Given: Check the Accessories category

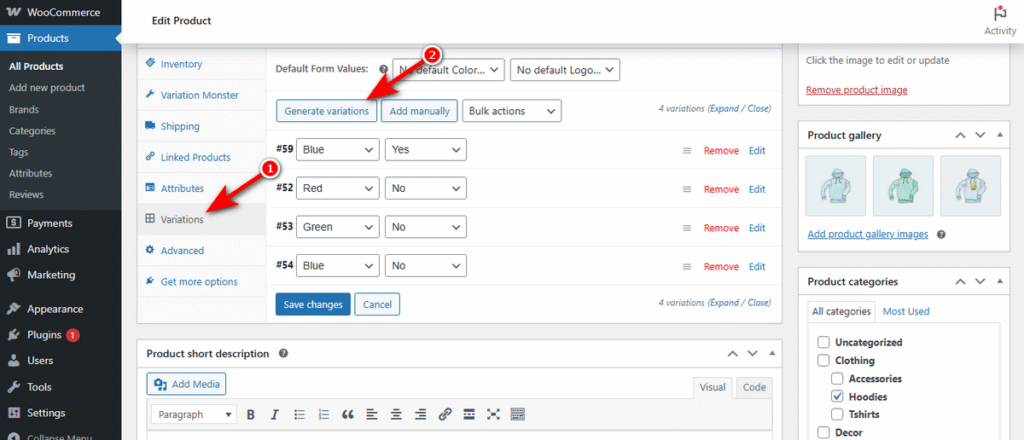Looking at the screenshot, I should [x=837, y=379].
